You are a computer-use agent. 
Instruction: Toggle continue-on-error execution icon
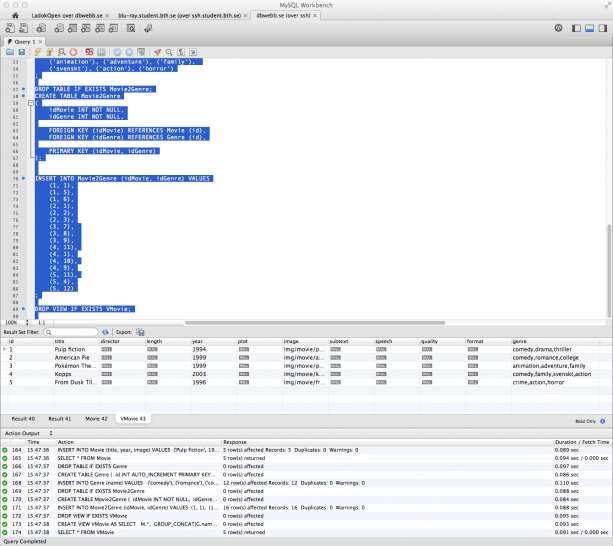click(x=90, y=52)
